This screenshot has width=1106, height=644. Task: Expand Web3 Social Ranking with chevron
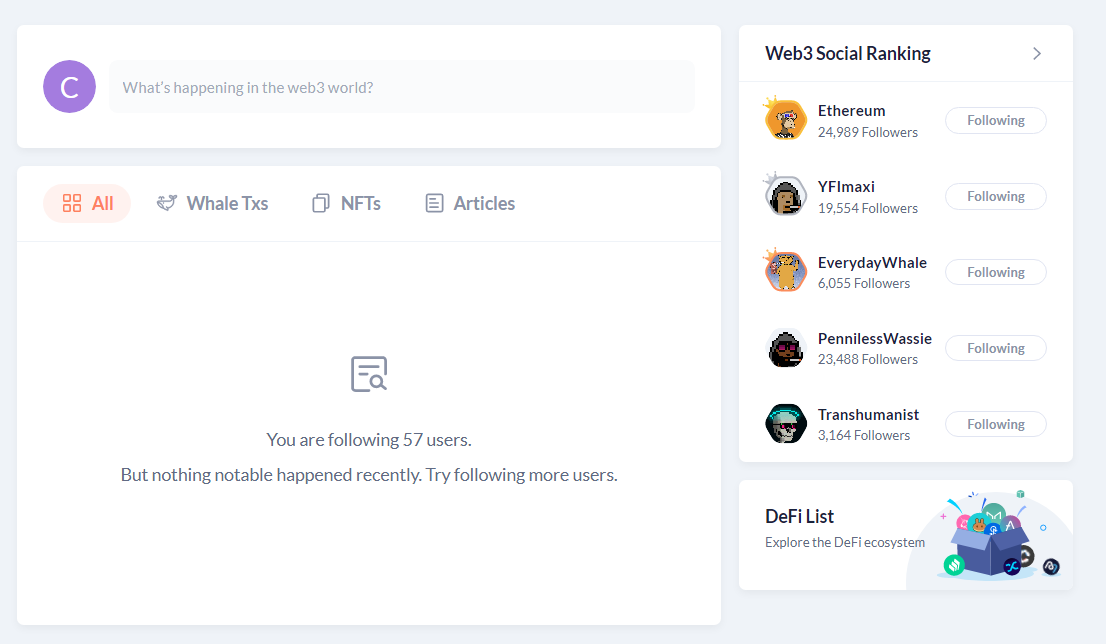point(1037,54)
